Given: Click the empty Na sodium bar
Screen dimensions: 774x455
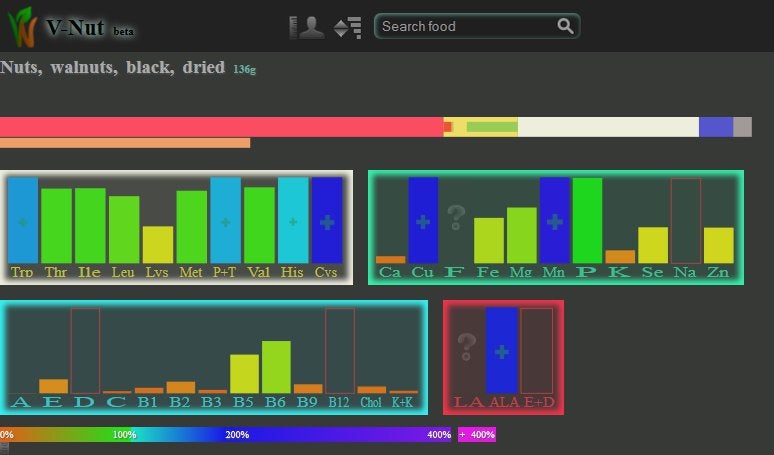Looking at the screenshot, I should pos(686,221).
